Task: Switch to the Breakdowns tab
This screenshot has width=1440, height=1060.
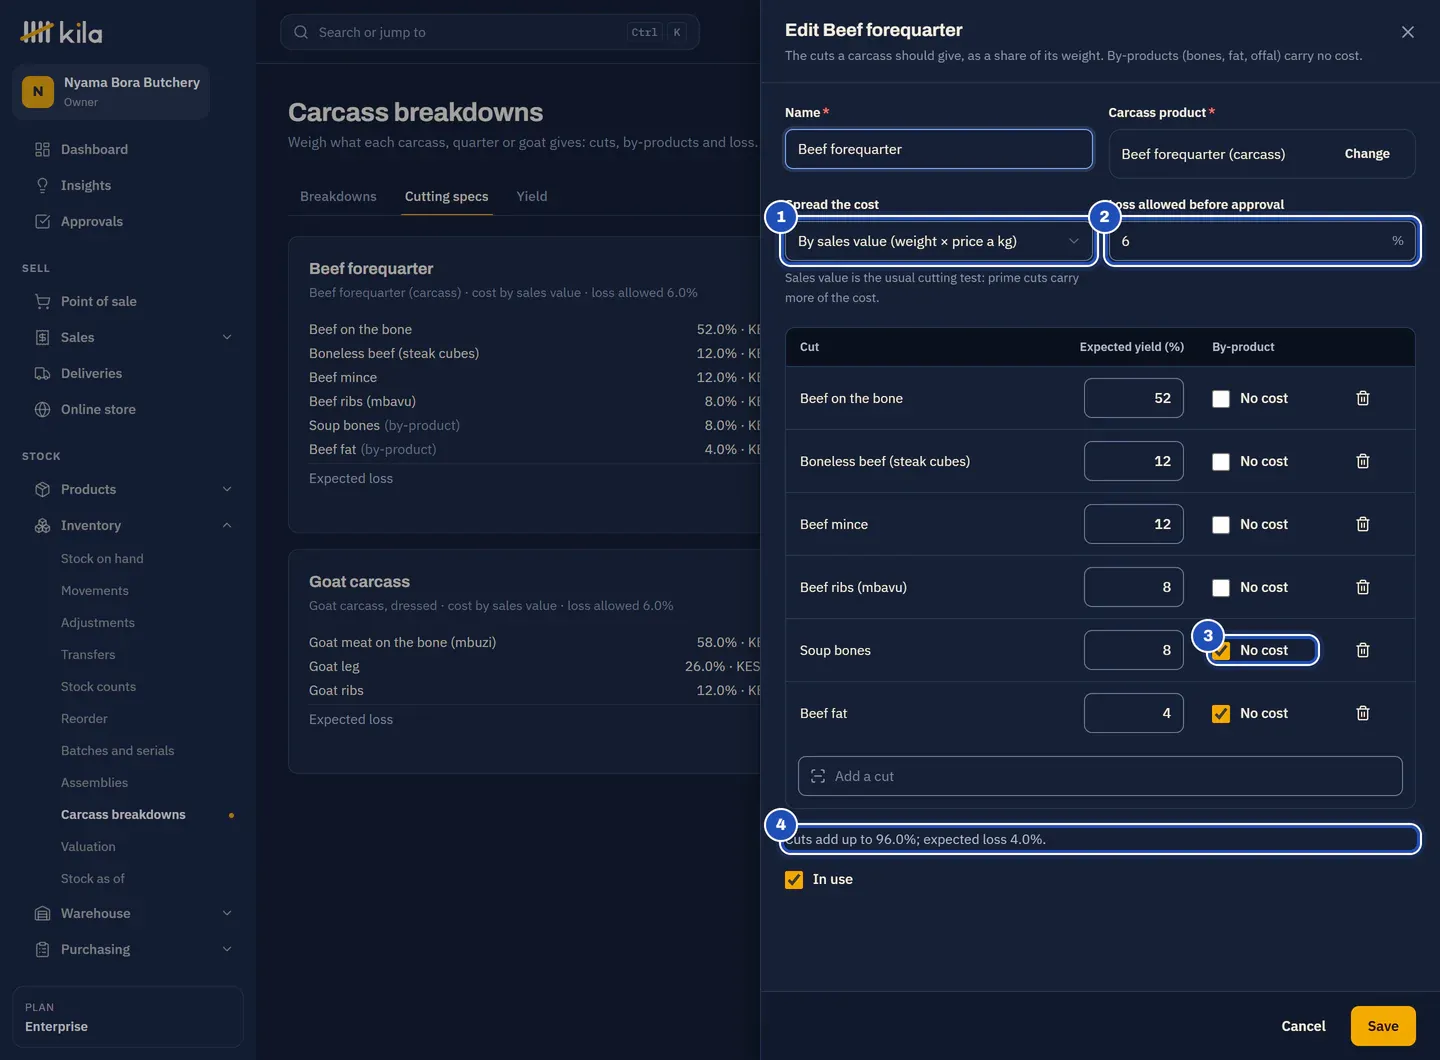Action: pos(338,196)
